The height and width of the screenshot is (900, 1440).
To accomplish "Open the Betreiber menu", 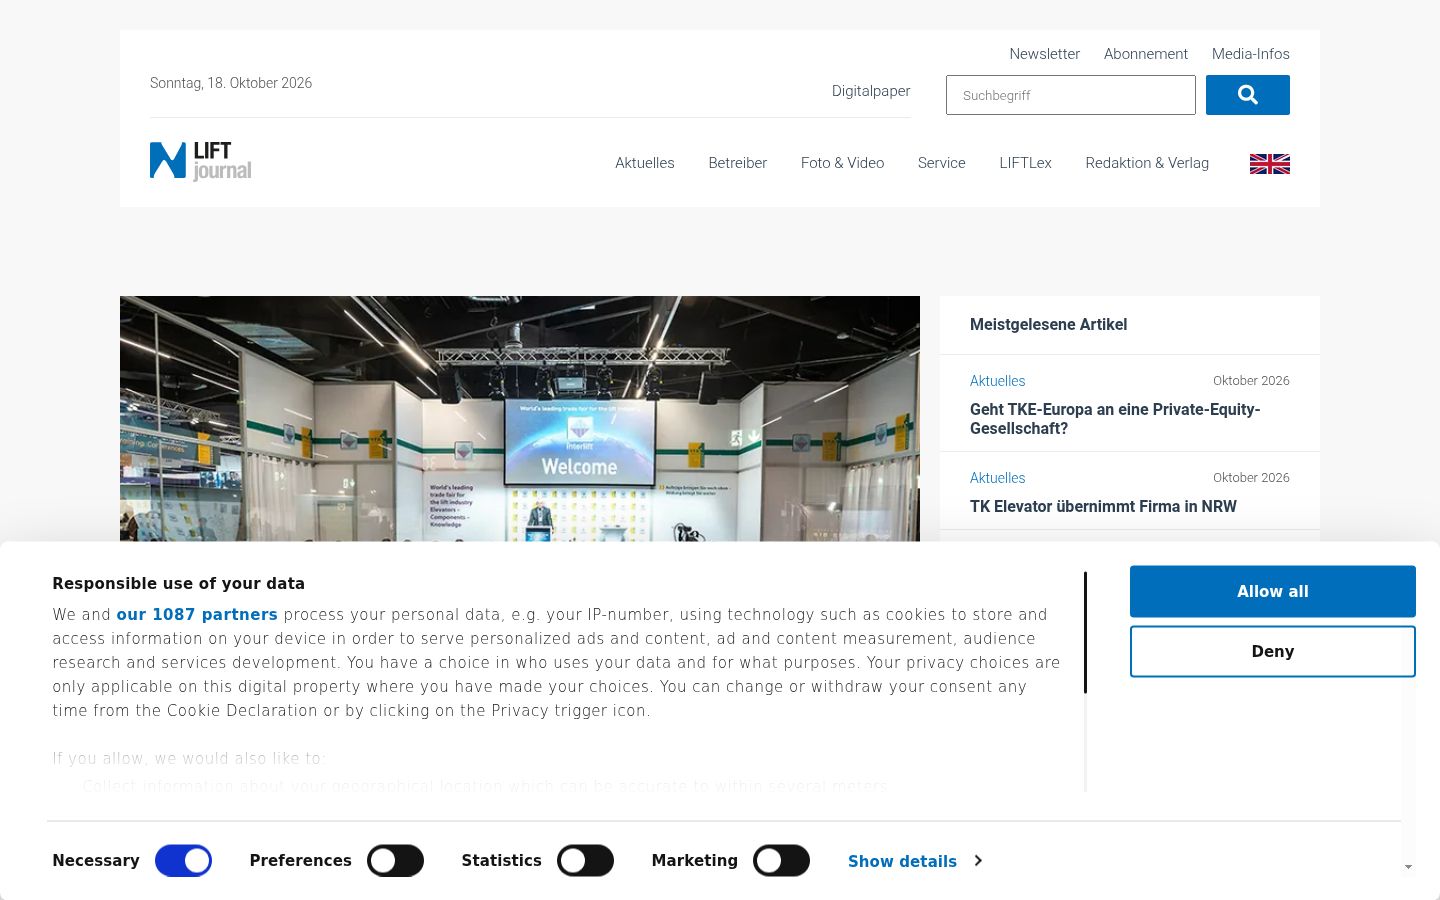I will [x=738, y=163].
